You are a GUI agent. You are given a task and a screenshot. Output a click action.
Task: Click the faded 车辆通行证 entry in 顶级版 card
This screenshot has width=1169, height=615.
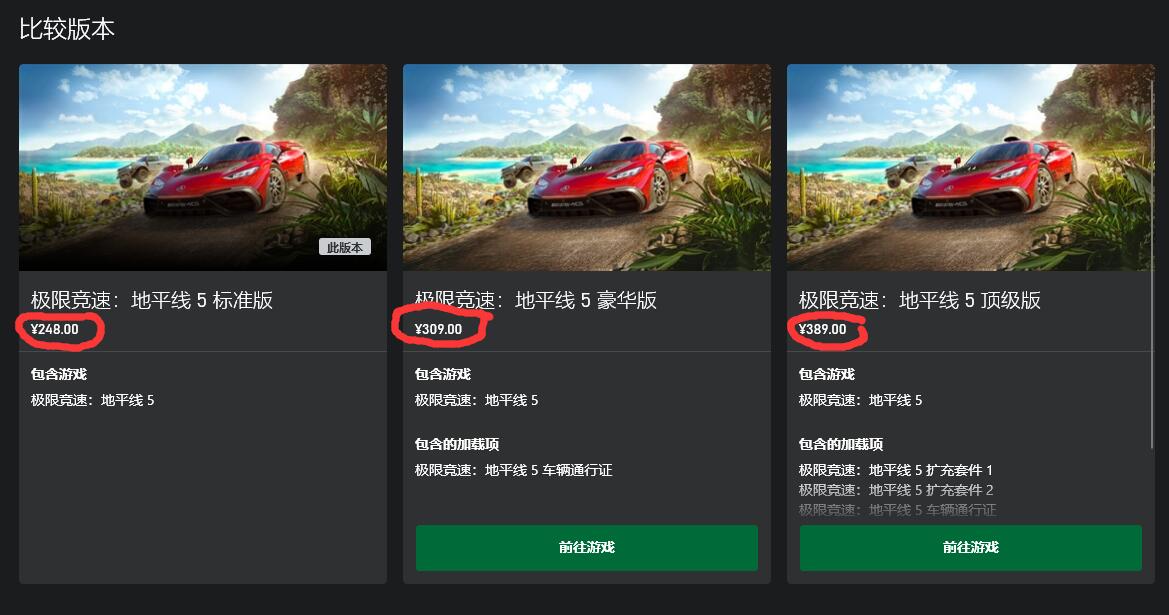click(x=897, y=510)
